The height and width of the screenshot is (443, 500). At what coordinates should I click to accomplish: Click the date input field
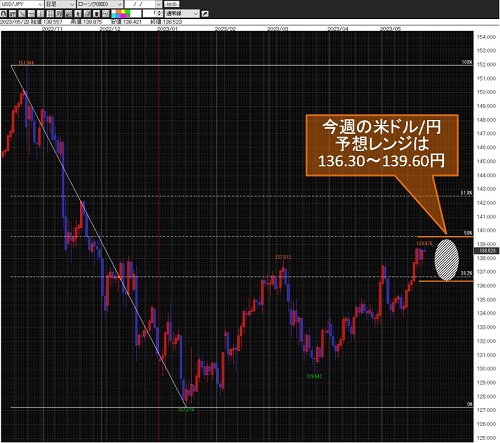tap(140, 4)
